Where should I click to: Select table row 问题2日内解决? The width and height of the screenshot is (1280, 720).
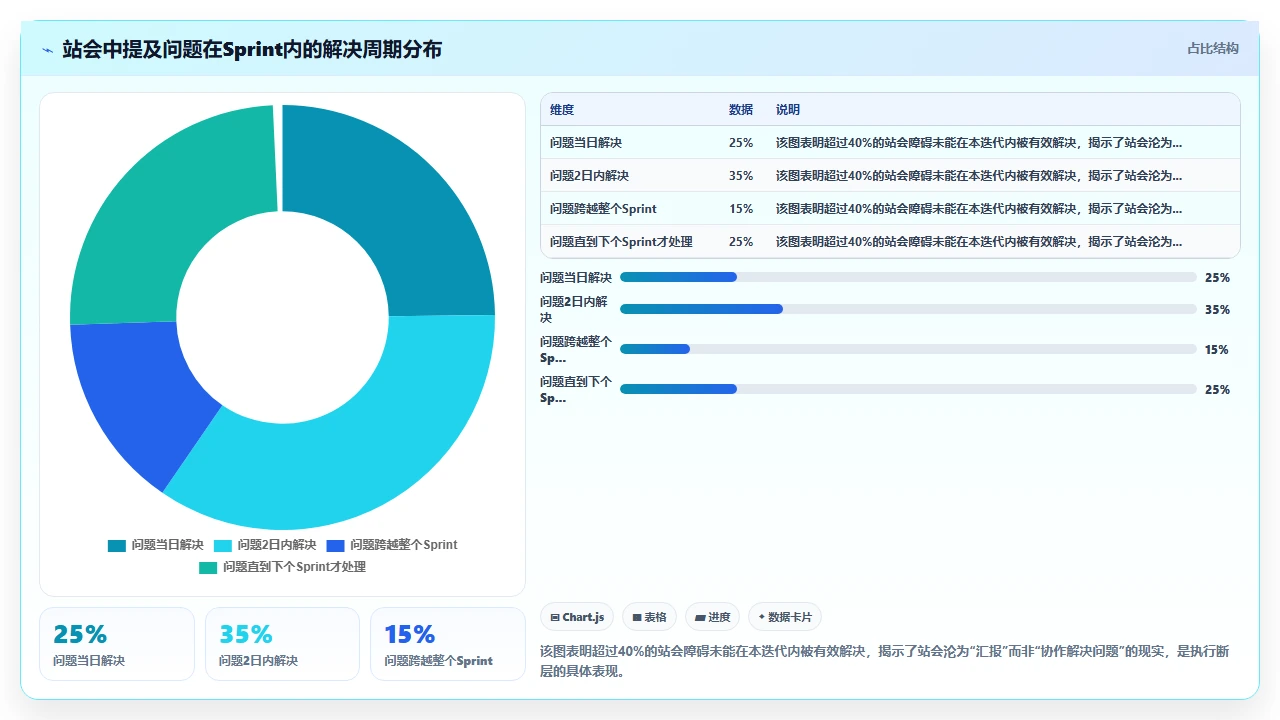pyautogui.click(x=890, y=175)
